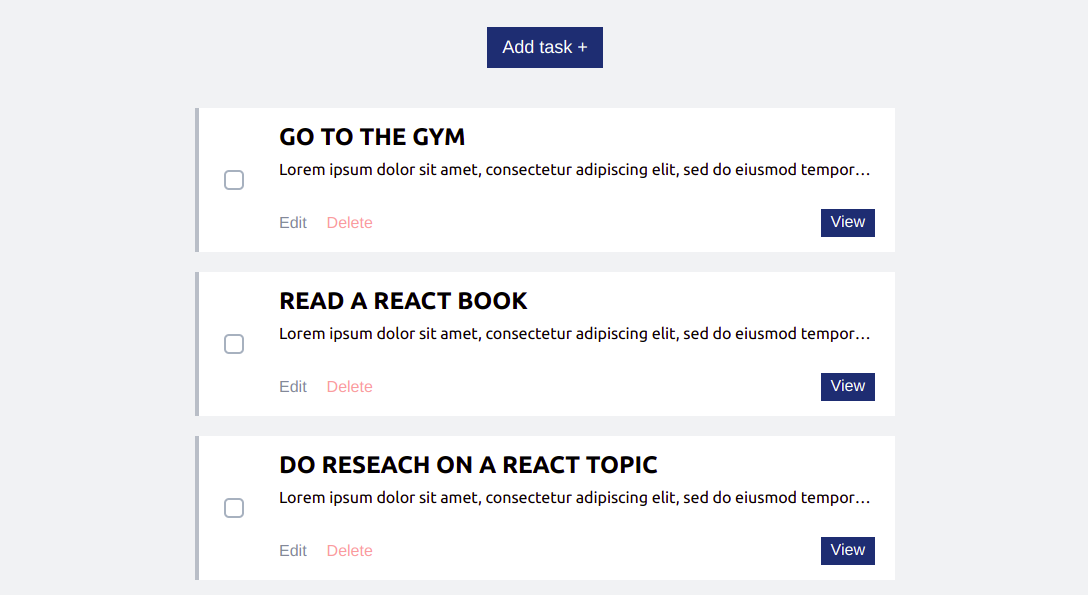Image resolution: width=1088 pixels, height=595 pixels.
Task: Mark Do Reseach on a React Topic complete
Action: [x=234, y=508]
